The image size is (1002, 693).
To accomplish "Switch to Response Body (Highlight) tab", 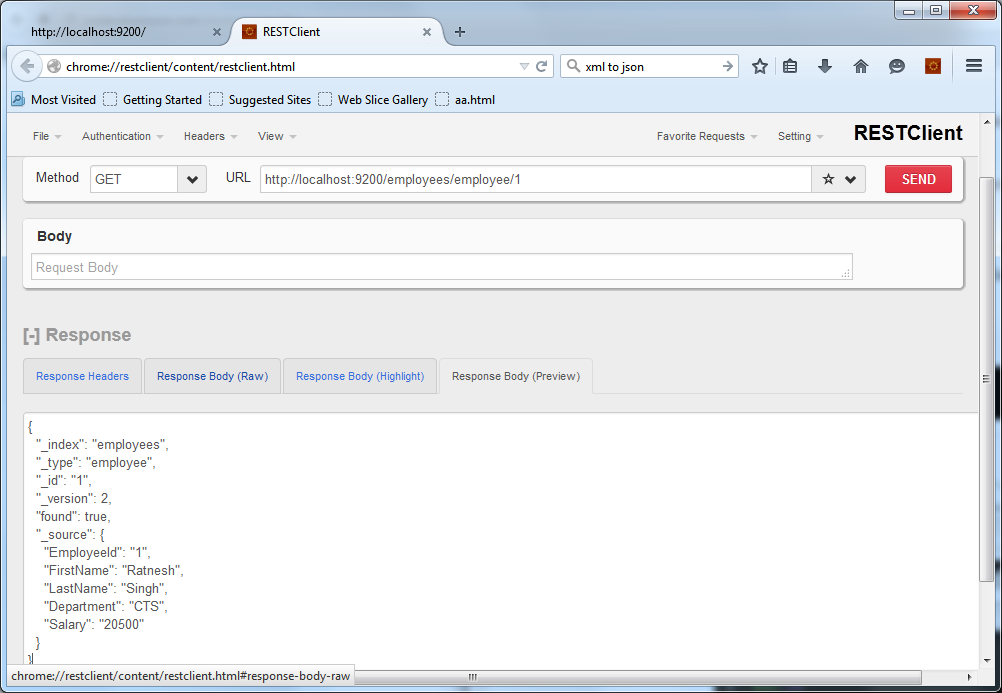I will point(360,376).
